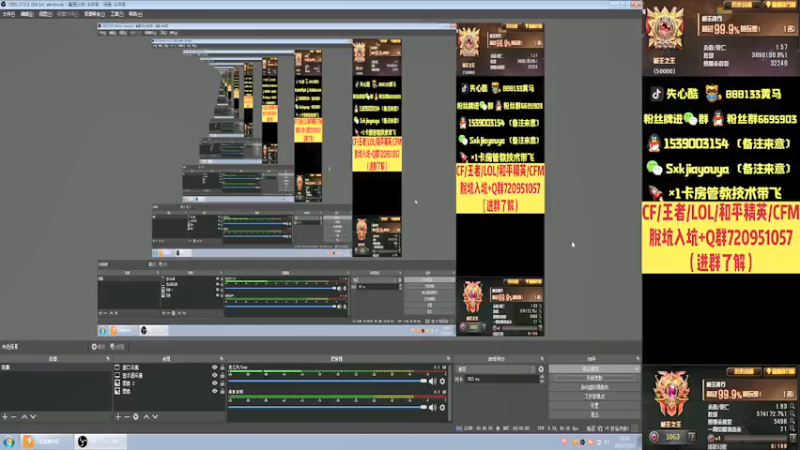
Task: Click the 滤镜 filters button above the docks
Action: tap(118, 347)
